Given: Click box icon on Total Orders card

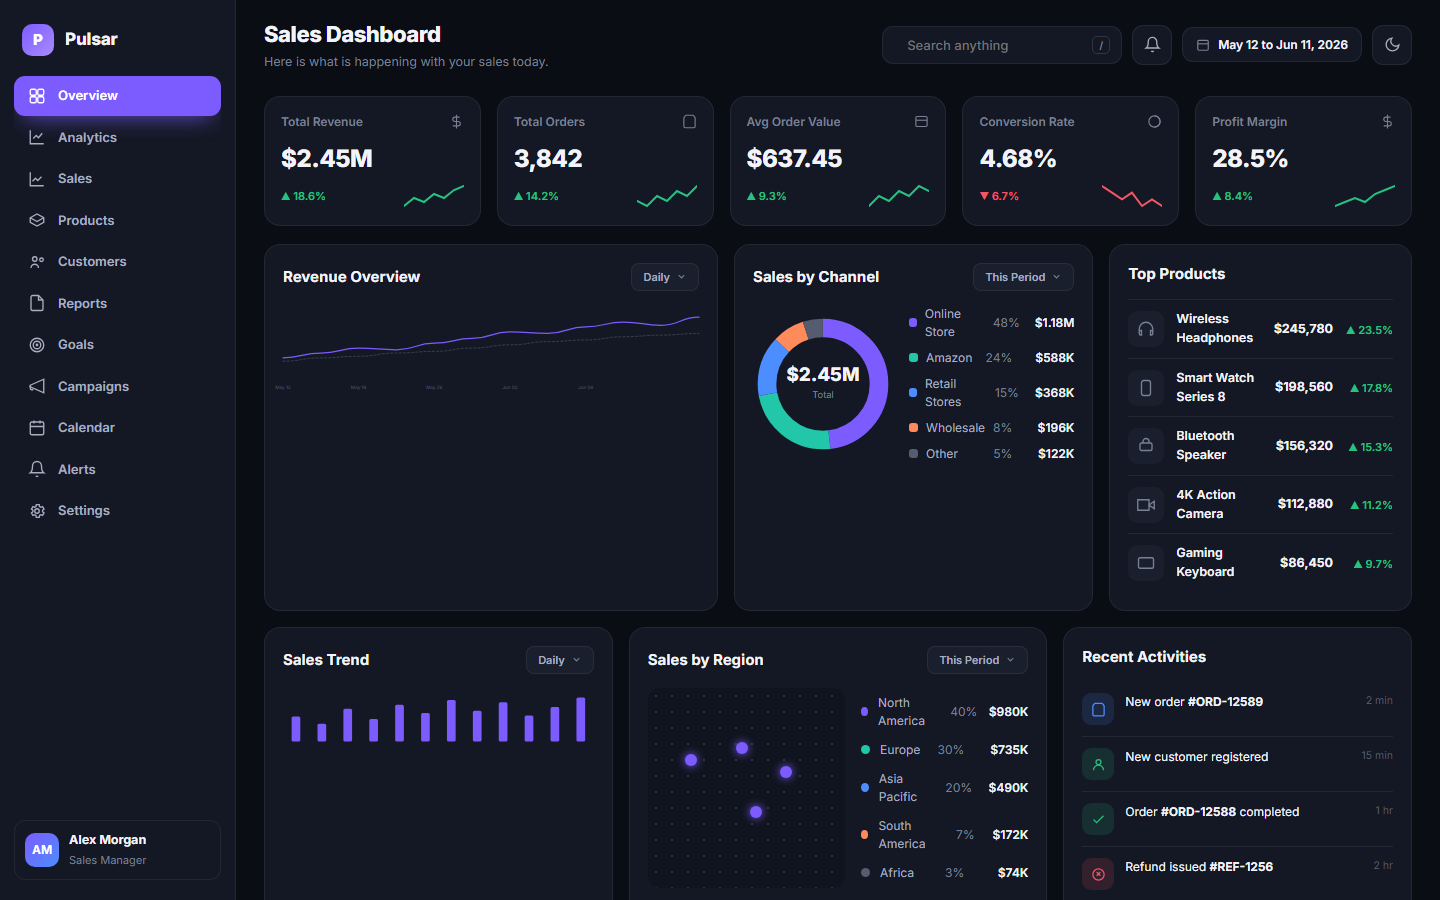Looking at the screenshot, I should pyautogui.click(x=689, y=121).
